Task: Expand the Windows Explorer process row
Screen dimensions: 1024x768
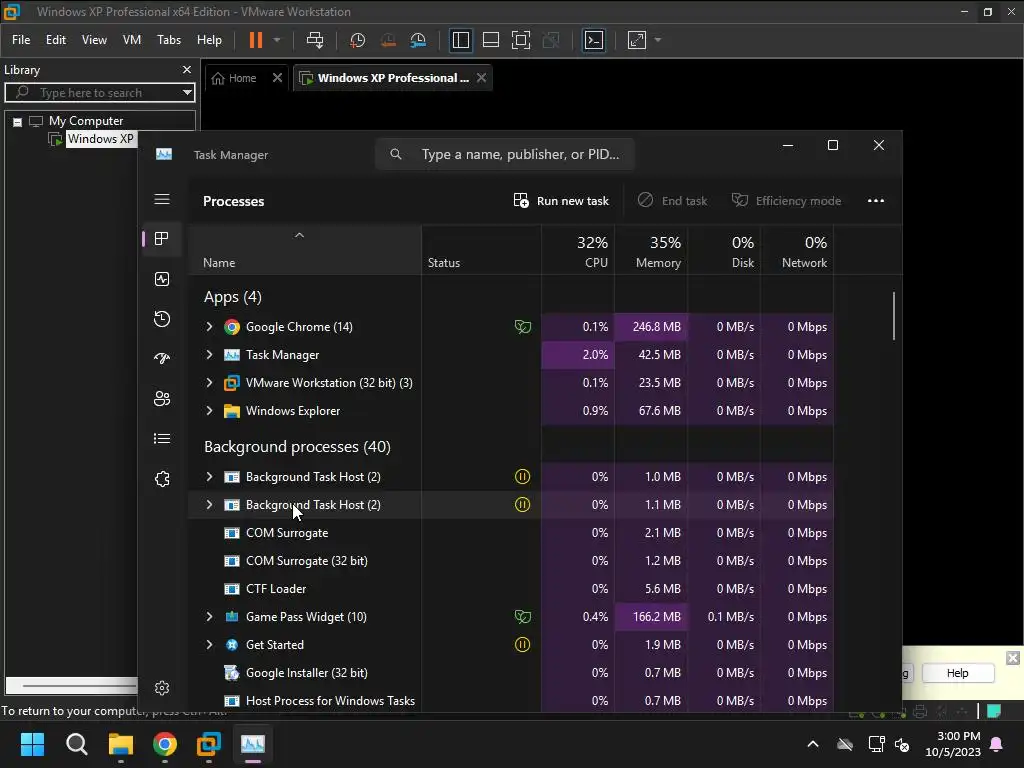Action: (x=209, y=411)
